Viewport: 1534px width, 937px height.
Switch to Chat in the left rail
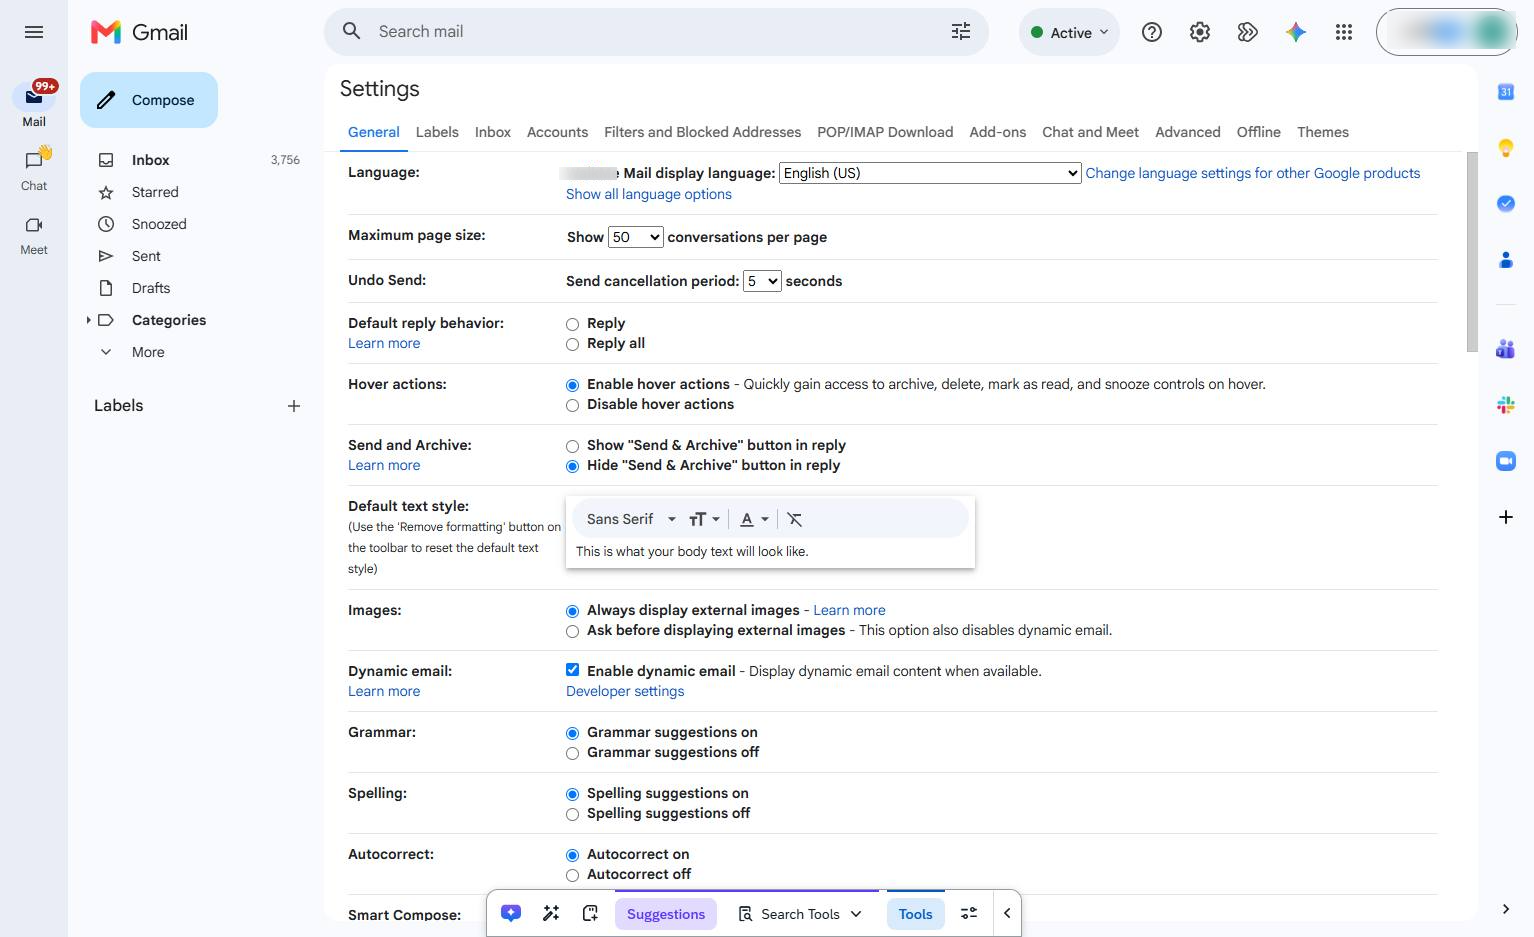point(34,170)
